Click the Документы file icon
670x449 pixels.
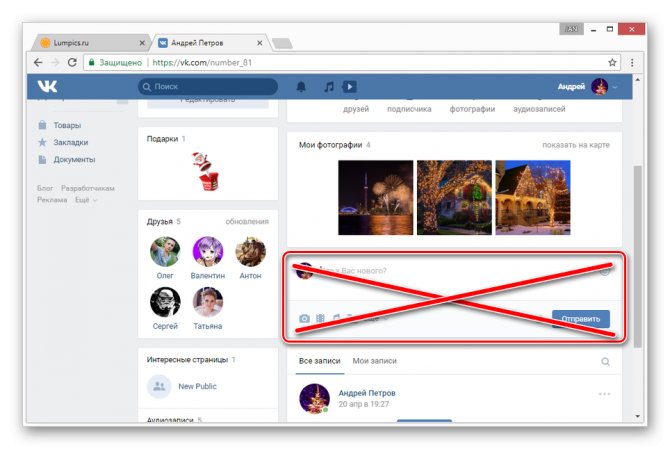coord(42,159)
